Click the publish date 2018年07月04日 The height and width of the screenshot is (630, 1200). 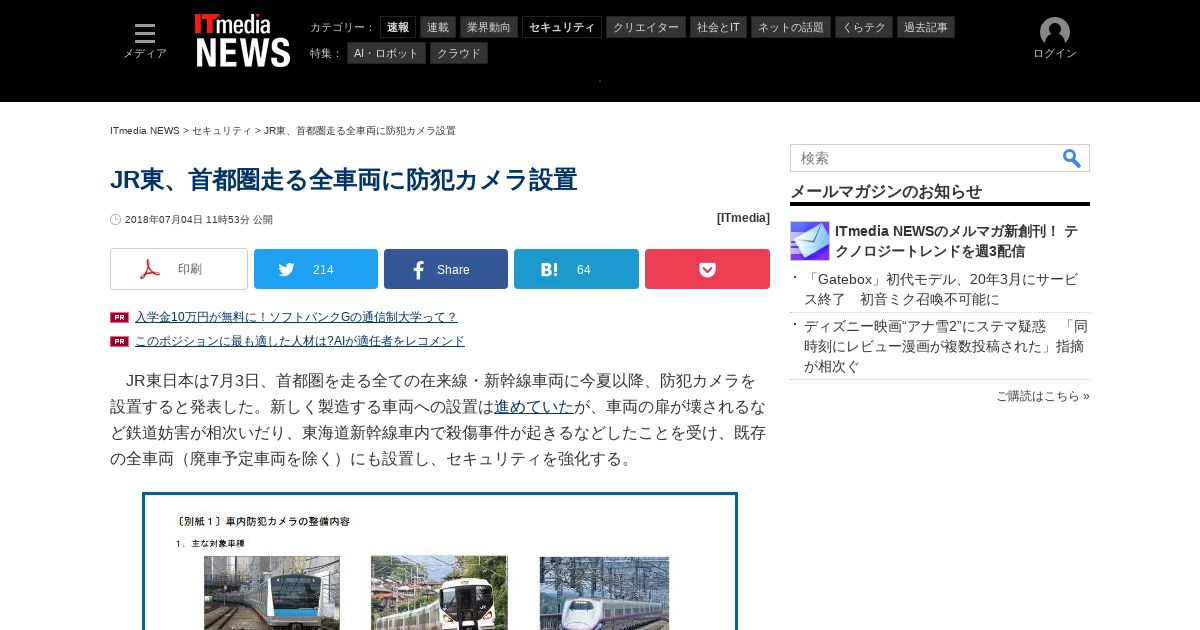(164, 220)
